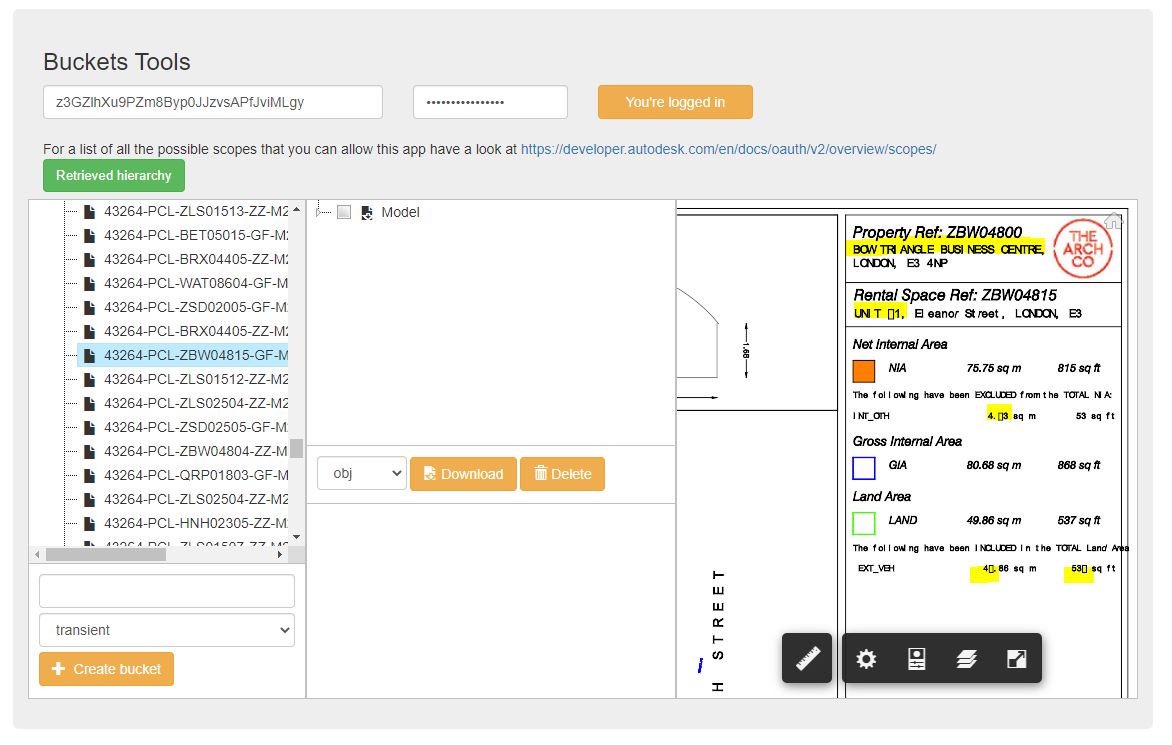The width and height of the screenshot is (1172, 745).
Task: Click file icon of 43264-PCL-ZLS01513-ZZ-M2
Action: pos(90,211)
